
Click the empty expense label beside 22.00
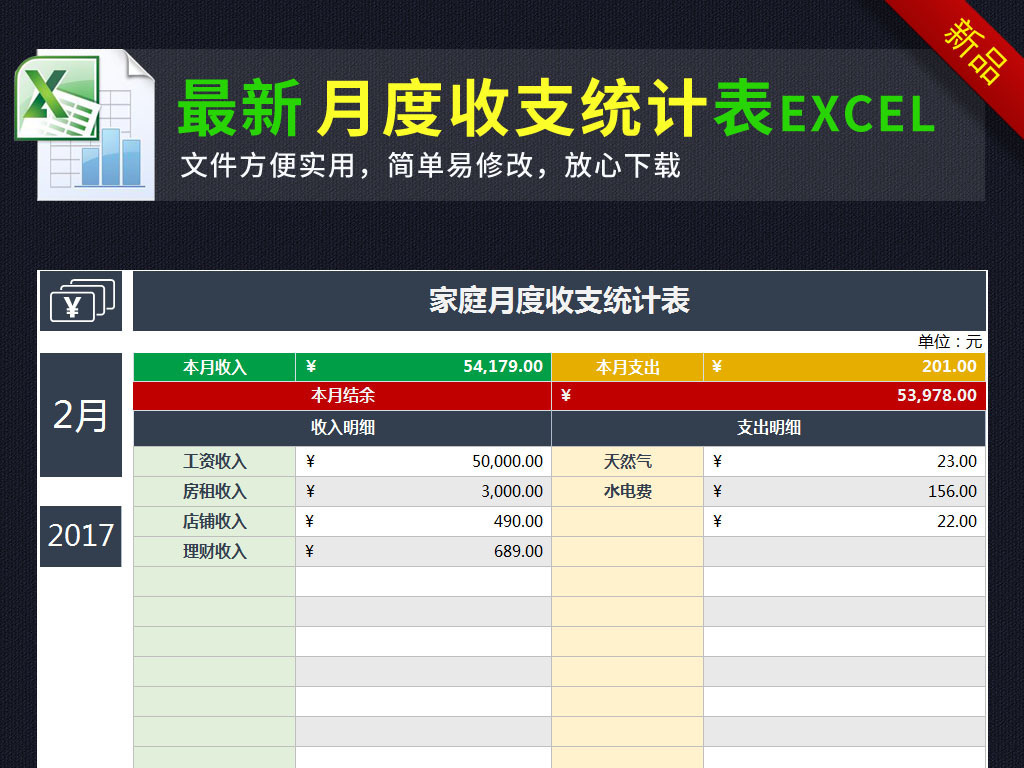pos(627,522)
